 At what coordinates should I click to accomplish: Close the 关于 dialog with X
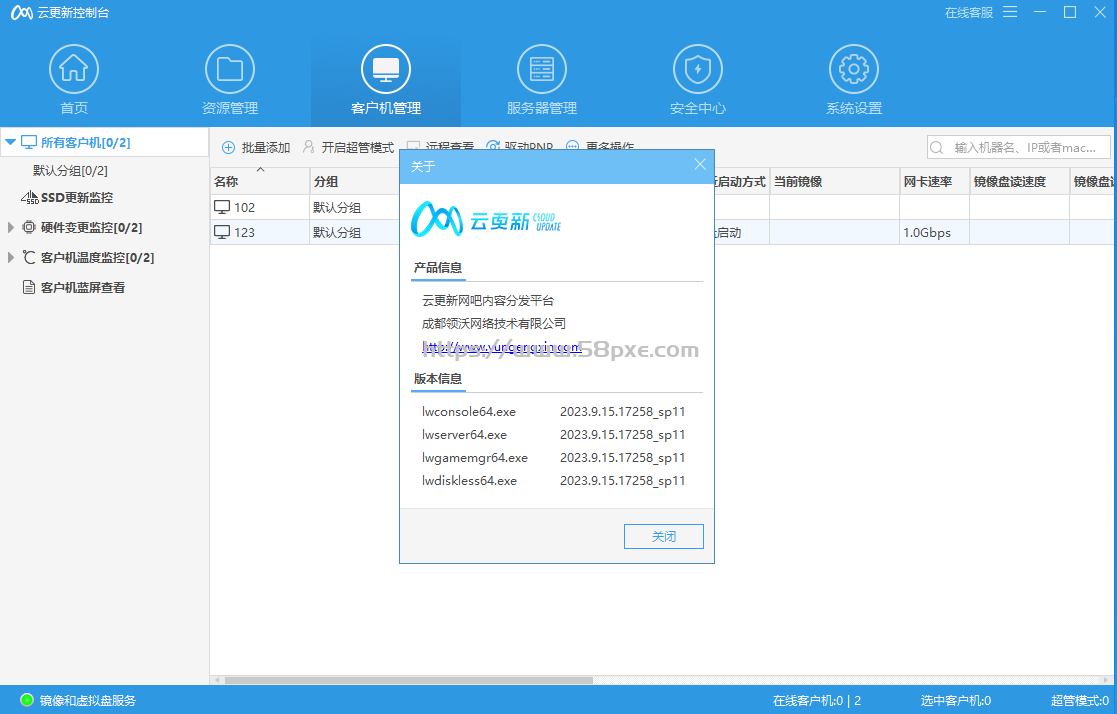[700, 165]
